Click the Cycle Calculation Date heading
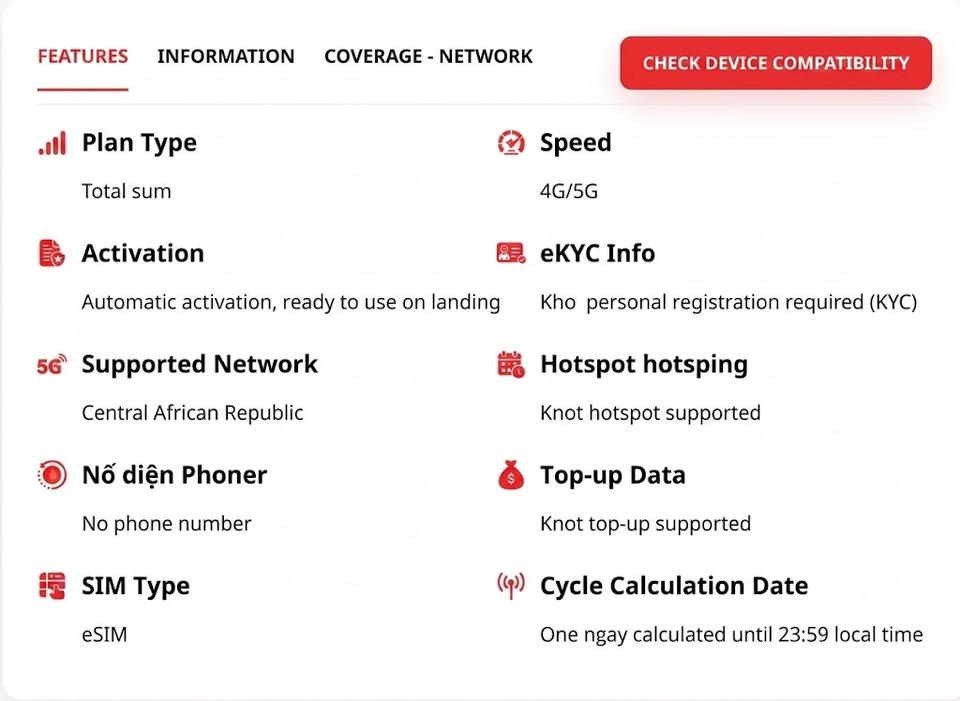The image size is (960, 701). (674, 586)
